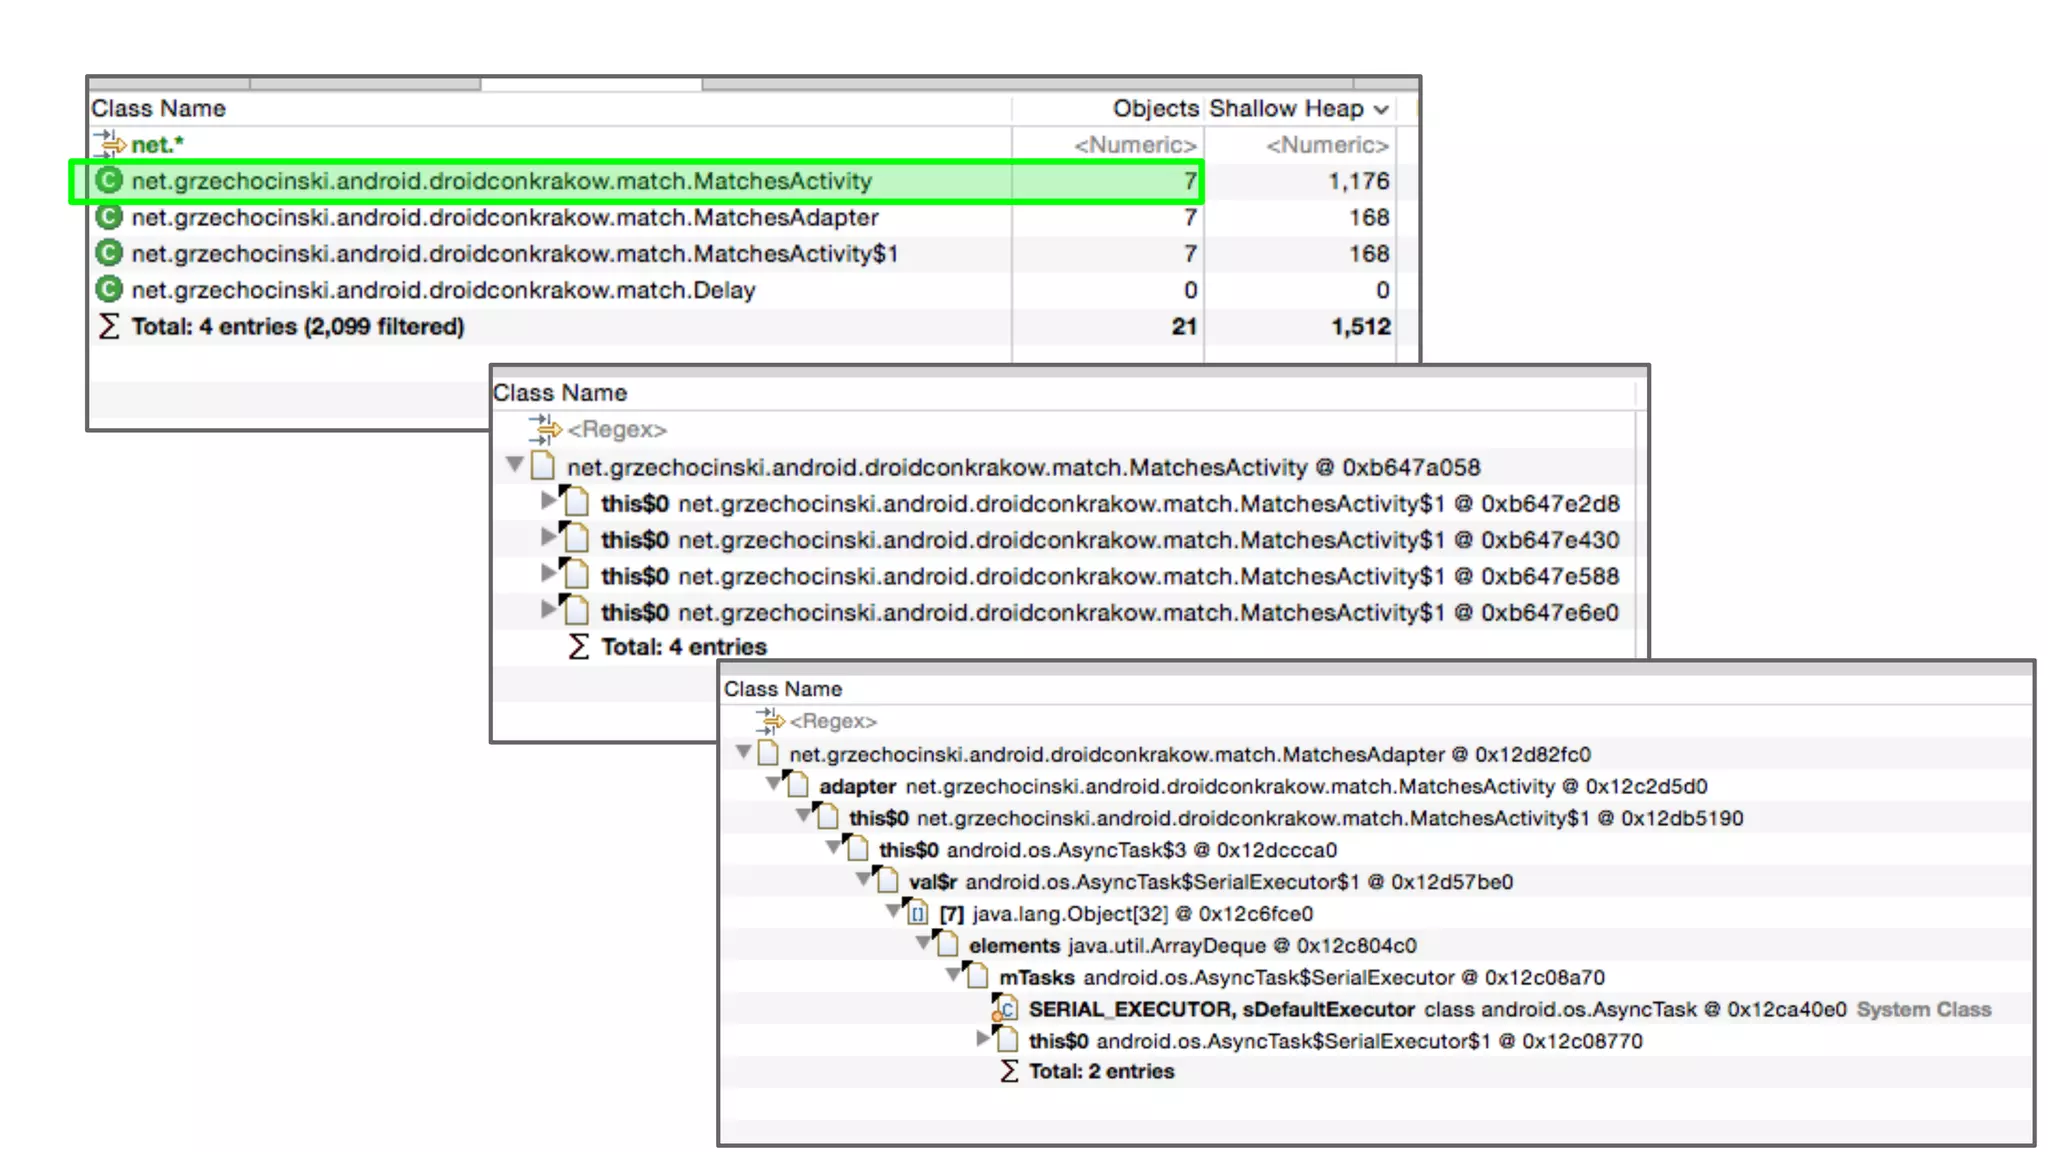The width and height of the screenshot is (2048, 1152).
Task: Select the elements java.util.ArrayDeque row
Action: (1191, 945)
